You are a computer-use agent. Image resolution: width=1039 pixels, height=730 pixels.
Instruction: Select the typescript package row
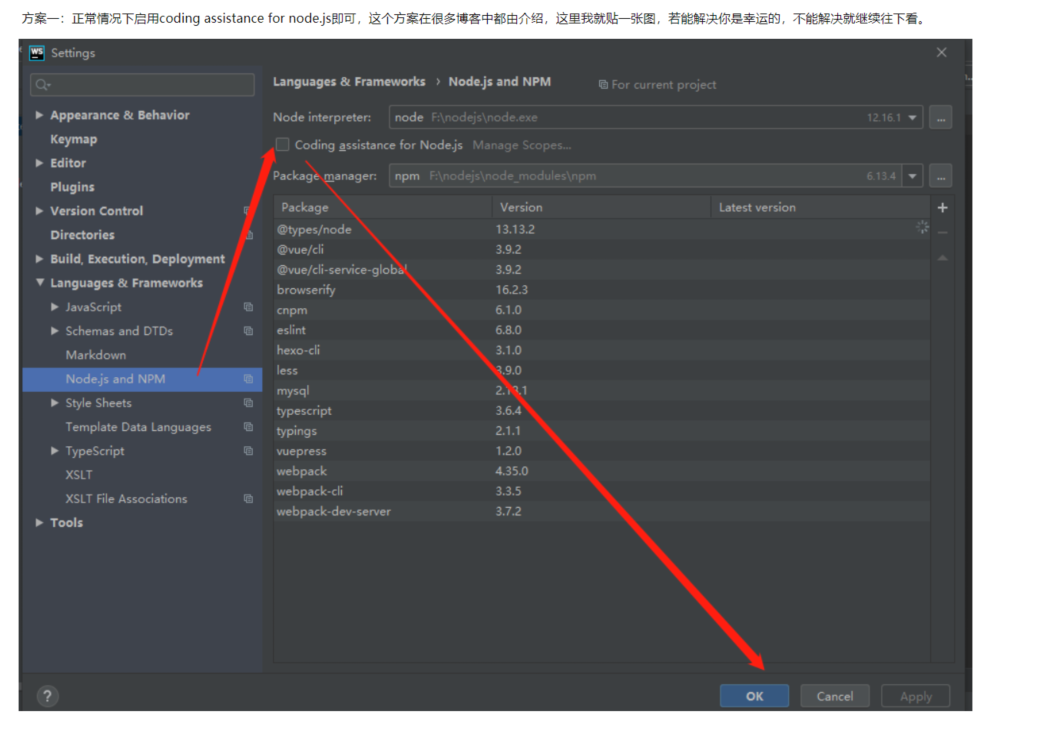pyautogui.click(x=601, y=410)
